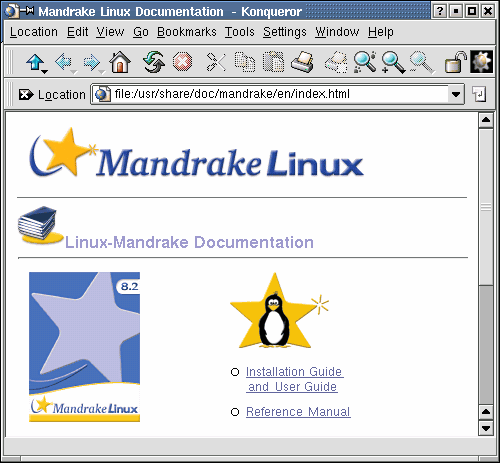Open the Settings menu
Image resolution: width=500 pixels, height=463 pixels.
285,32
